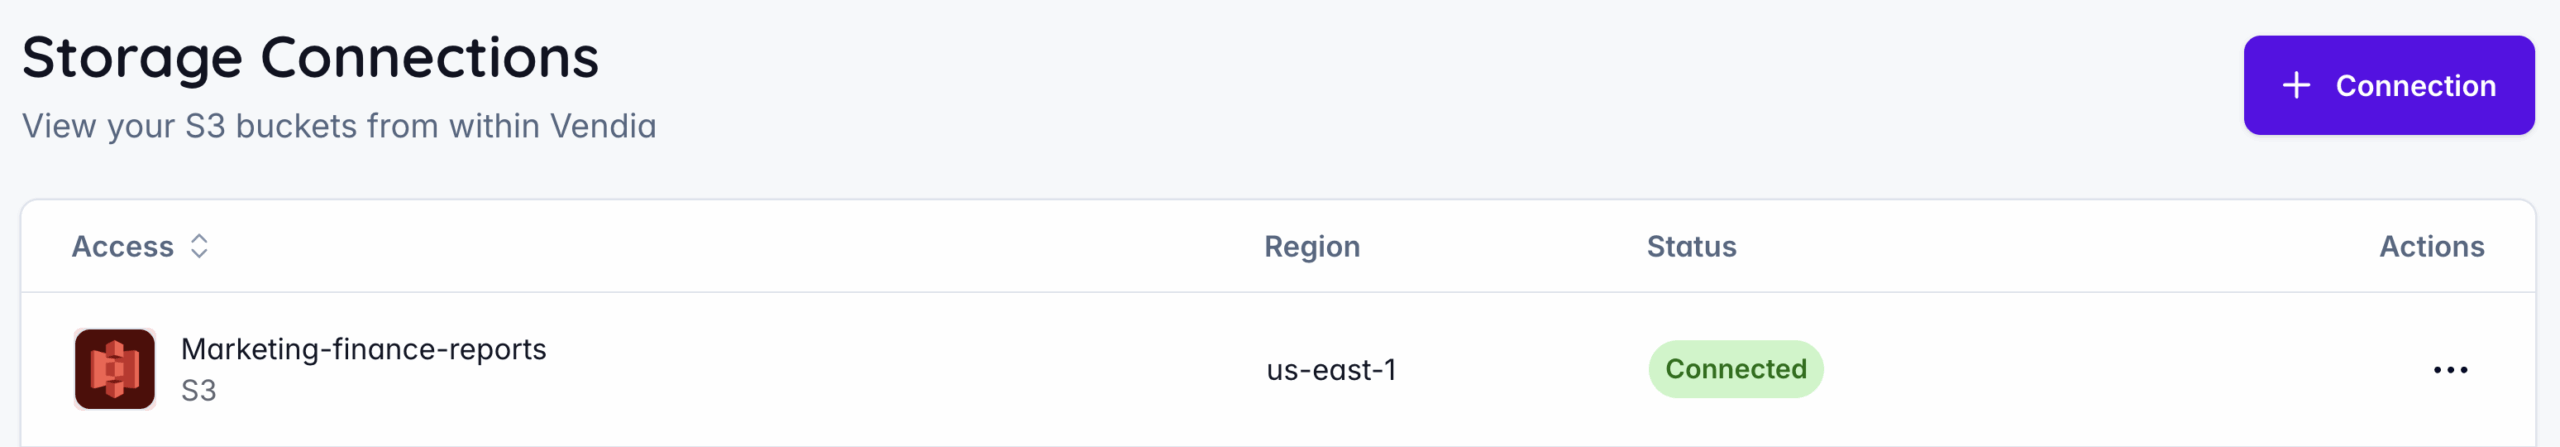Click the plus icon on Connection button
The height and width of the screenshot is (447, 2560).
2296,86
